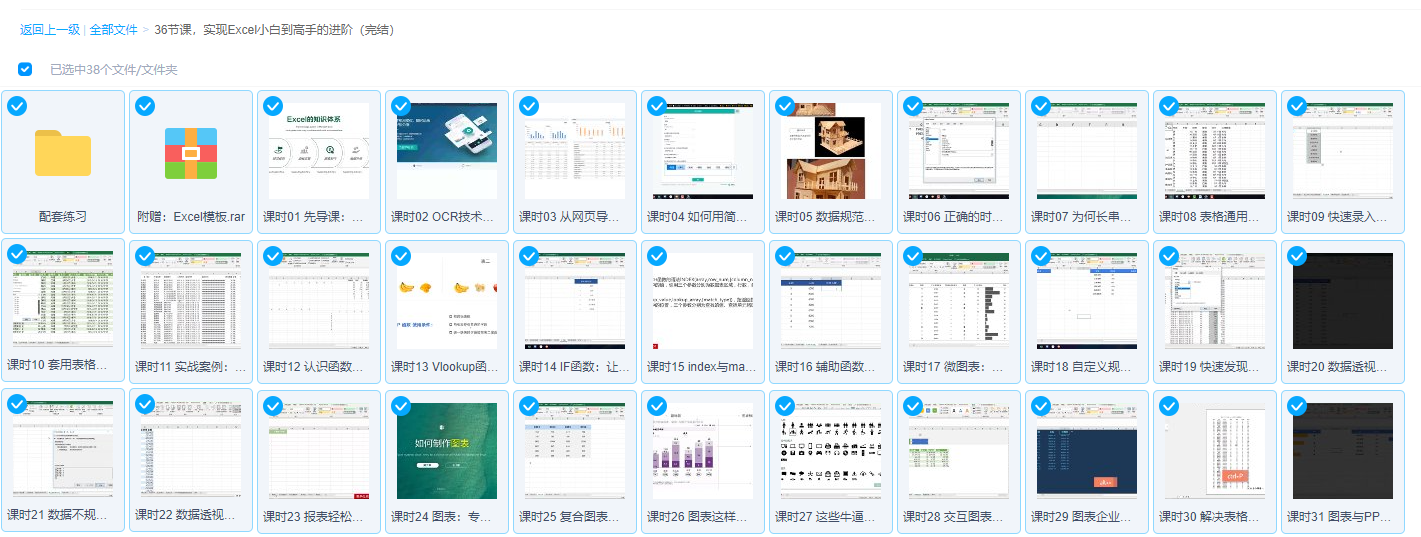Image resolution: width=1421 pixels, height=537 pixels.
Task: Toggle the select-all checkbox
Action: (x=25, y=69)
